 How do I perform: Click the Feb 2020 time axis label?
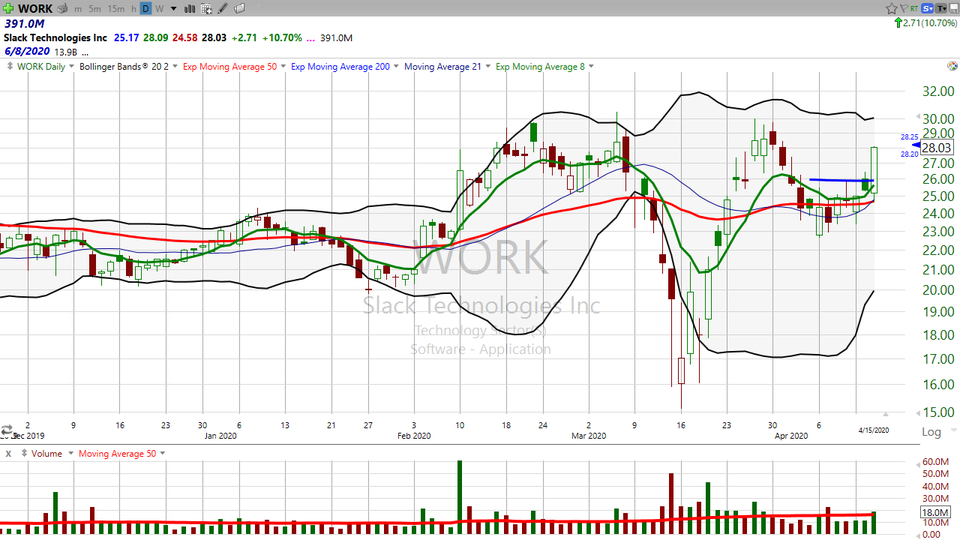[414, 436]
